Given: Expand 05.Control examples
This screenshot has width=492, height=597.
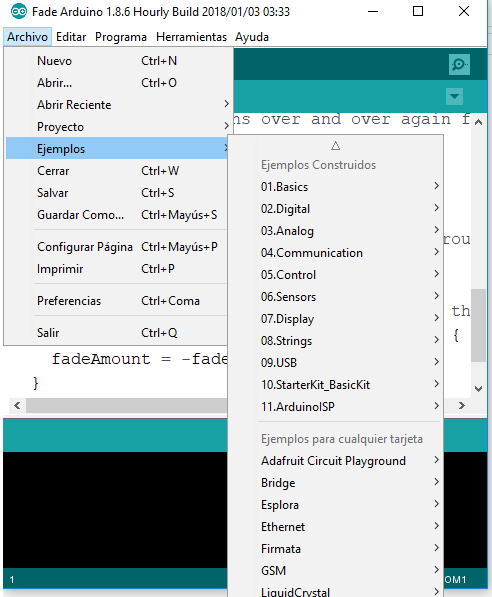Looking at the screenshot, I should click(x=336, y=275).
